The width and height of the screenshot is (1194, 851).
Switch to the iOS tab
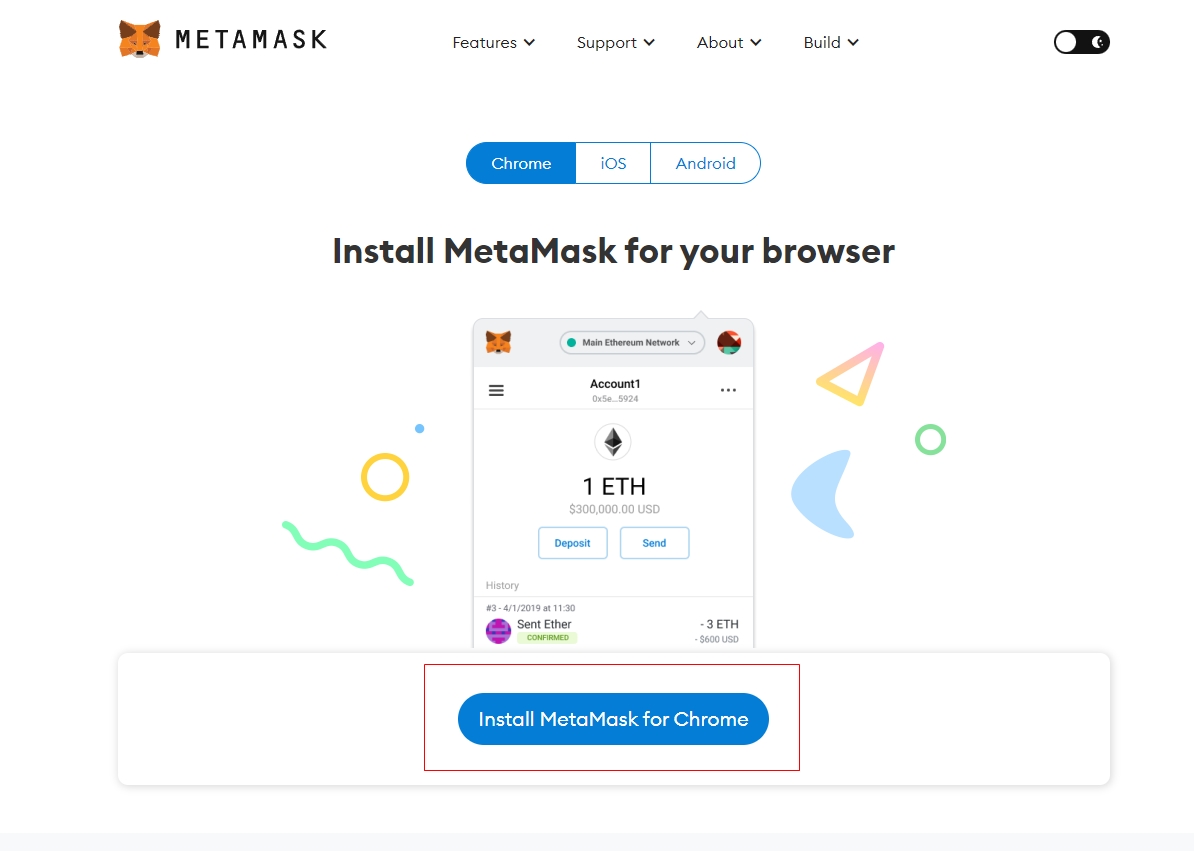point(613,163)
